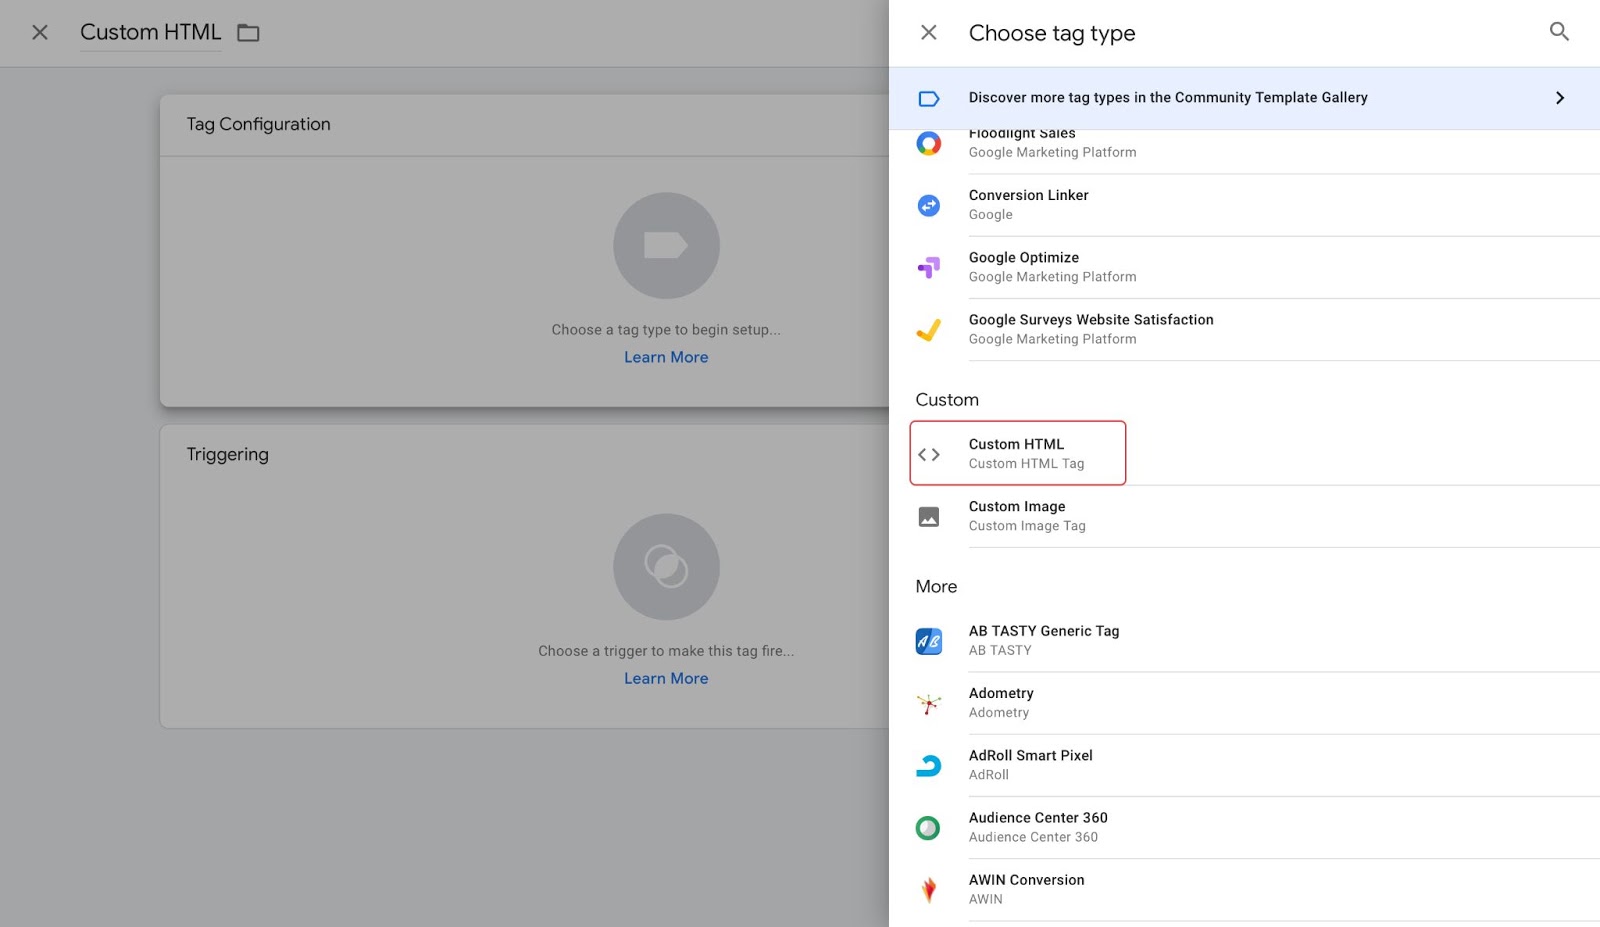Image resolution: width=1600 pixels, height=927 pixels.
Task: Select the Custom HTML code brackets icon
Action: [x=928, y=454]
